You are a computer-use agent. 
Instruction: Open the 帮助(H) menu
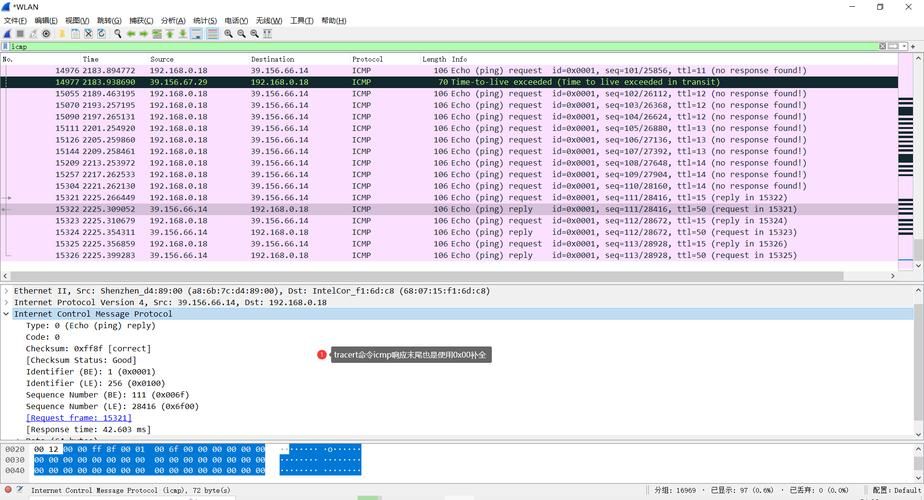(x=334, y=21)
